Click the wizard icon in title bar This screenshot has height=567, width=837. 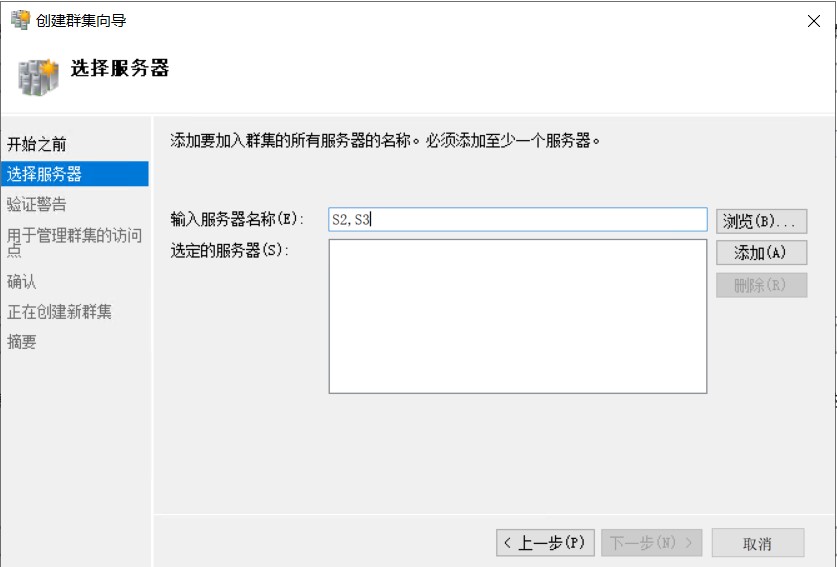[20, 20]
